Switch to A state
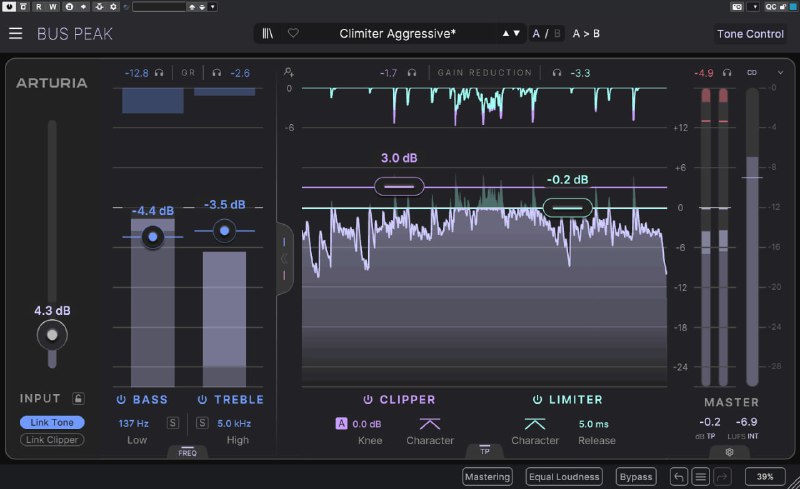Screen dimensions: 800x489 point(536,34)
